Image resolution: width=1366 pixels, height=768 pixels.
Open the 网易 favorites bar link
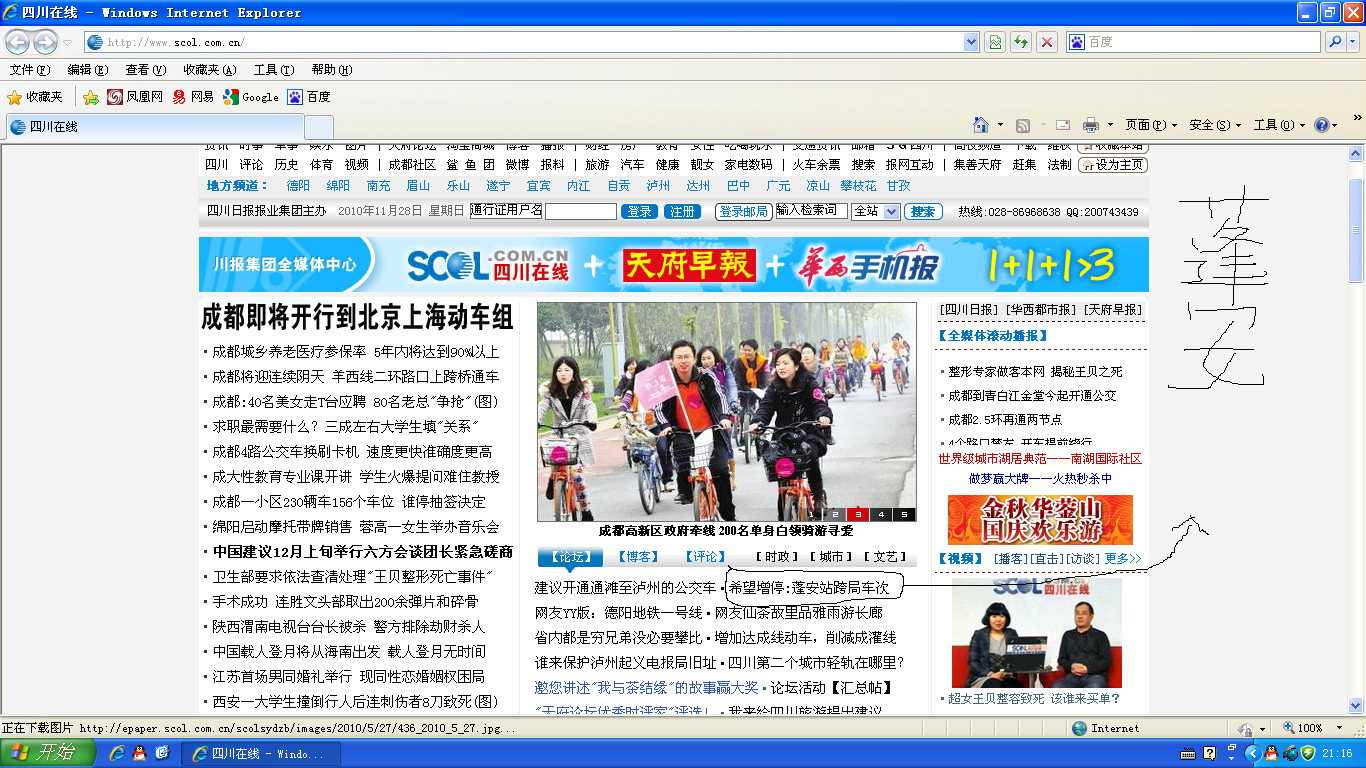coord(194,97)
